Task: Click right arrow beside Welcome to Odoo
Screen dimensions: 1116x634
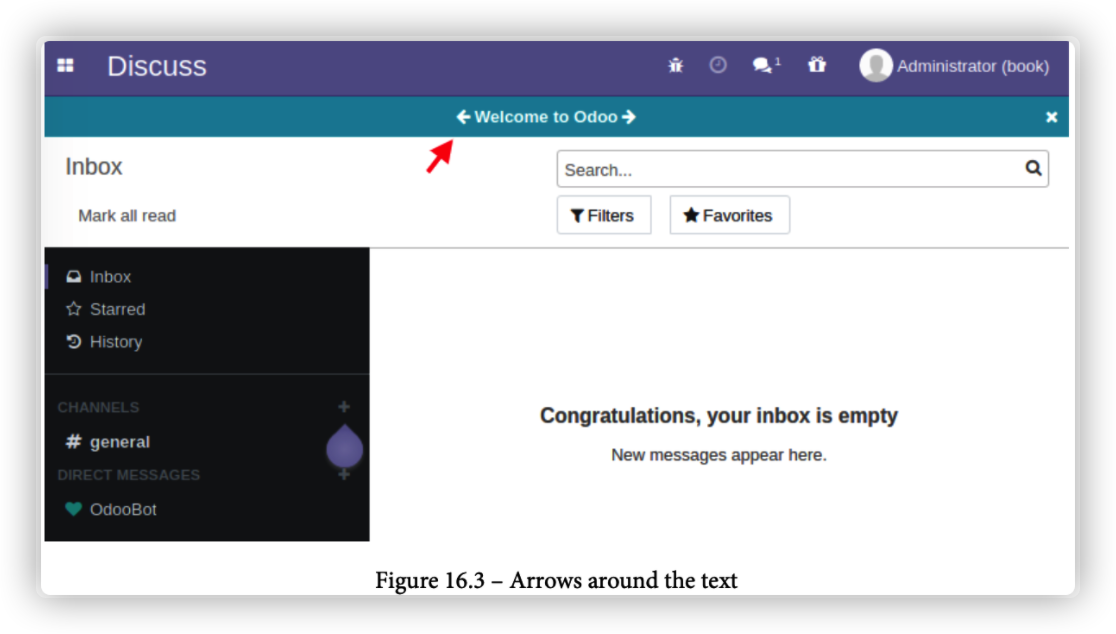Action: (x=628, y=117)
